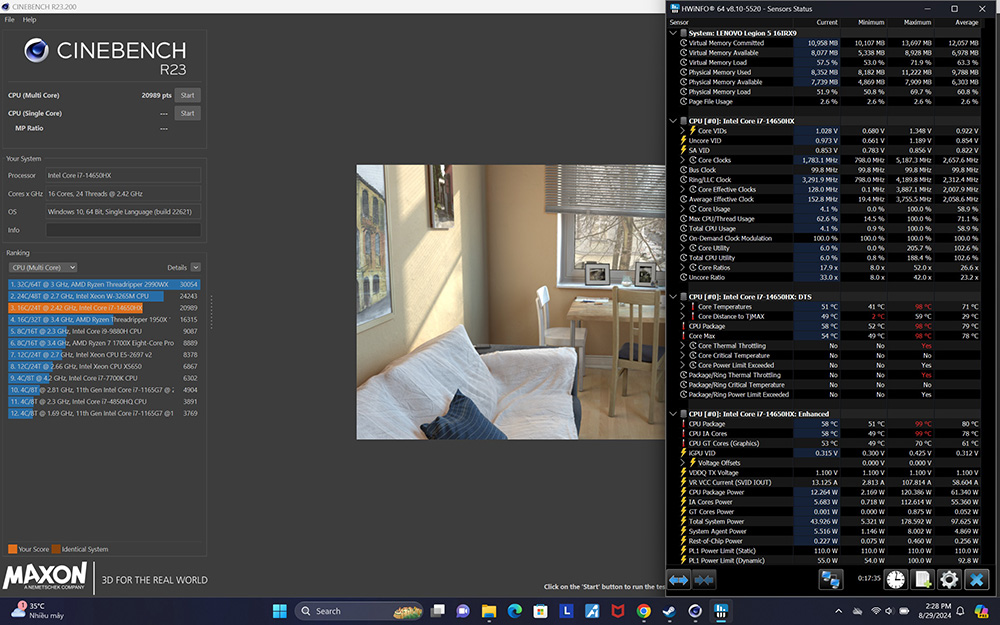Open the Windows Start menu
This screenshot has height=625, width=1000.
(x=279, y=611)
